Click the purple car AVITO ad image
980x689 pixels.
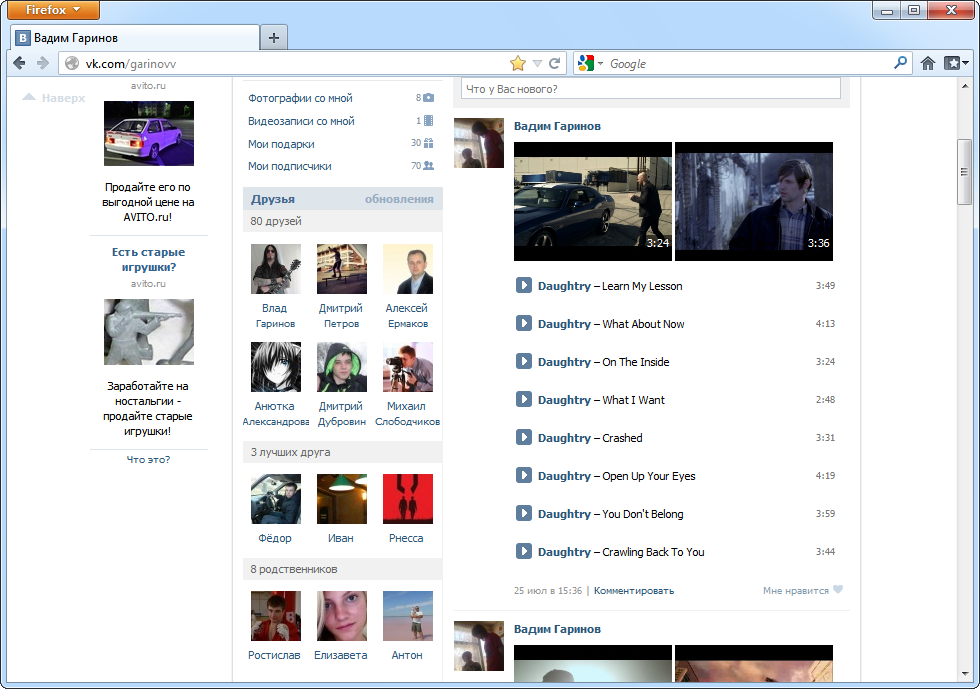(149, 133)
